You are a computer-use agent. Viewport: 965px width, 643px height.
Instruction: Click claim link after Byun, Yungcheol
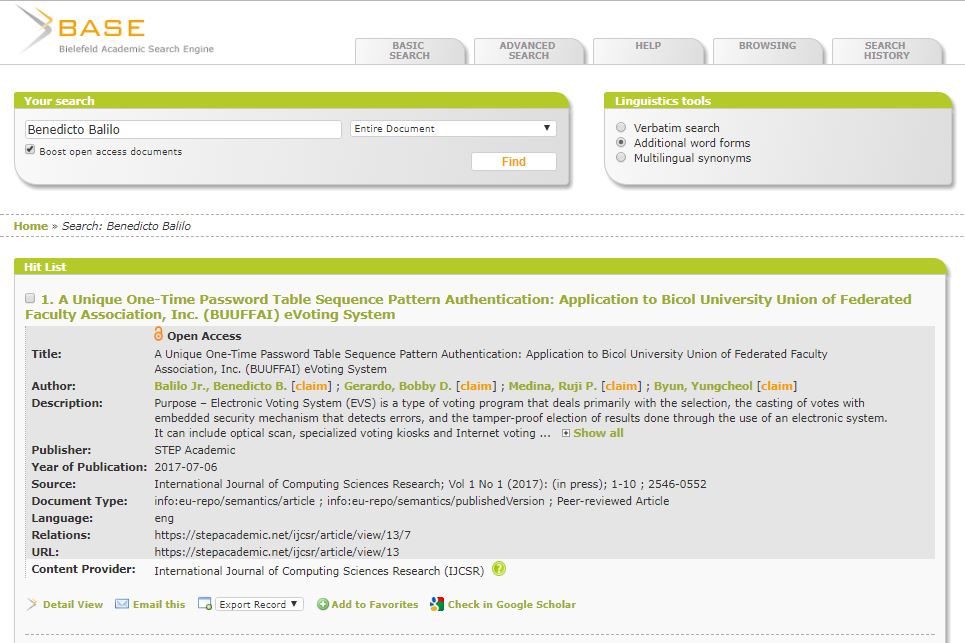click(777, 386)
